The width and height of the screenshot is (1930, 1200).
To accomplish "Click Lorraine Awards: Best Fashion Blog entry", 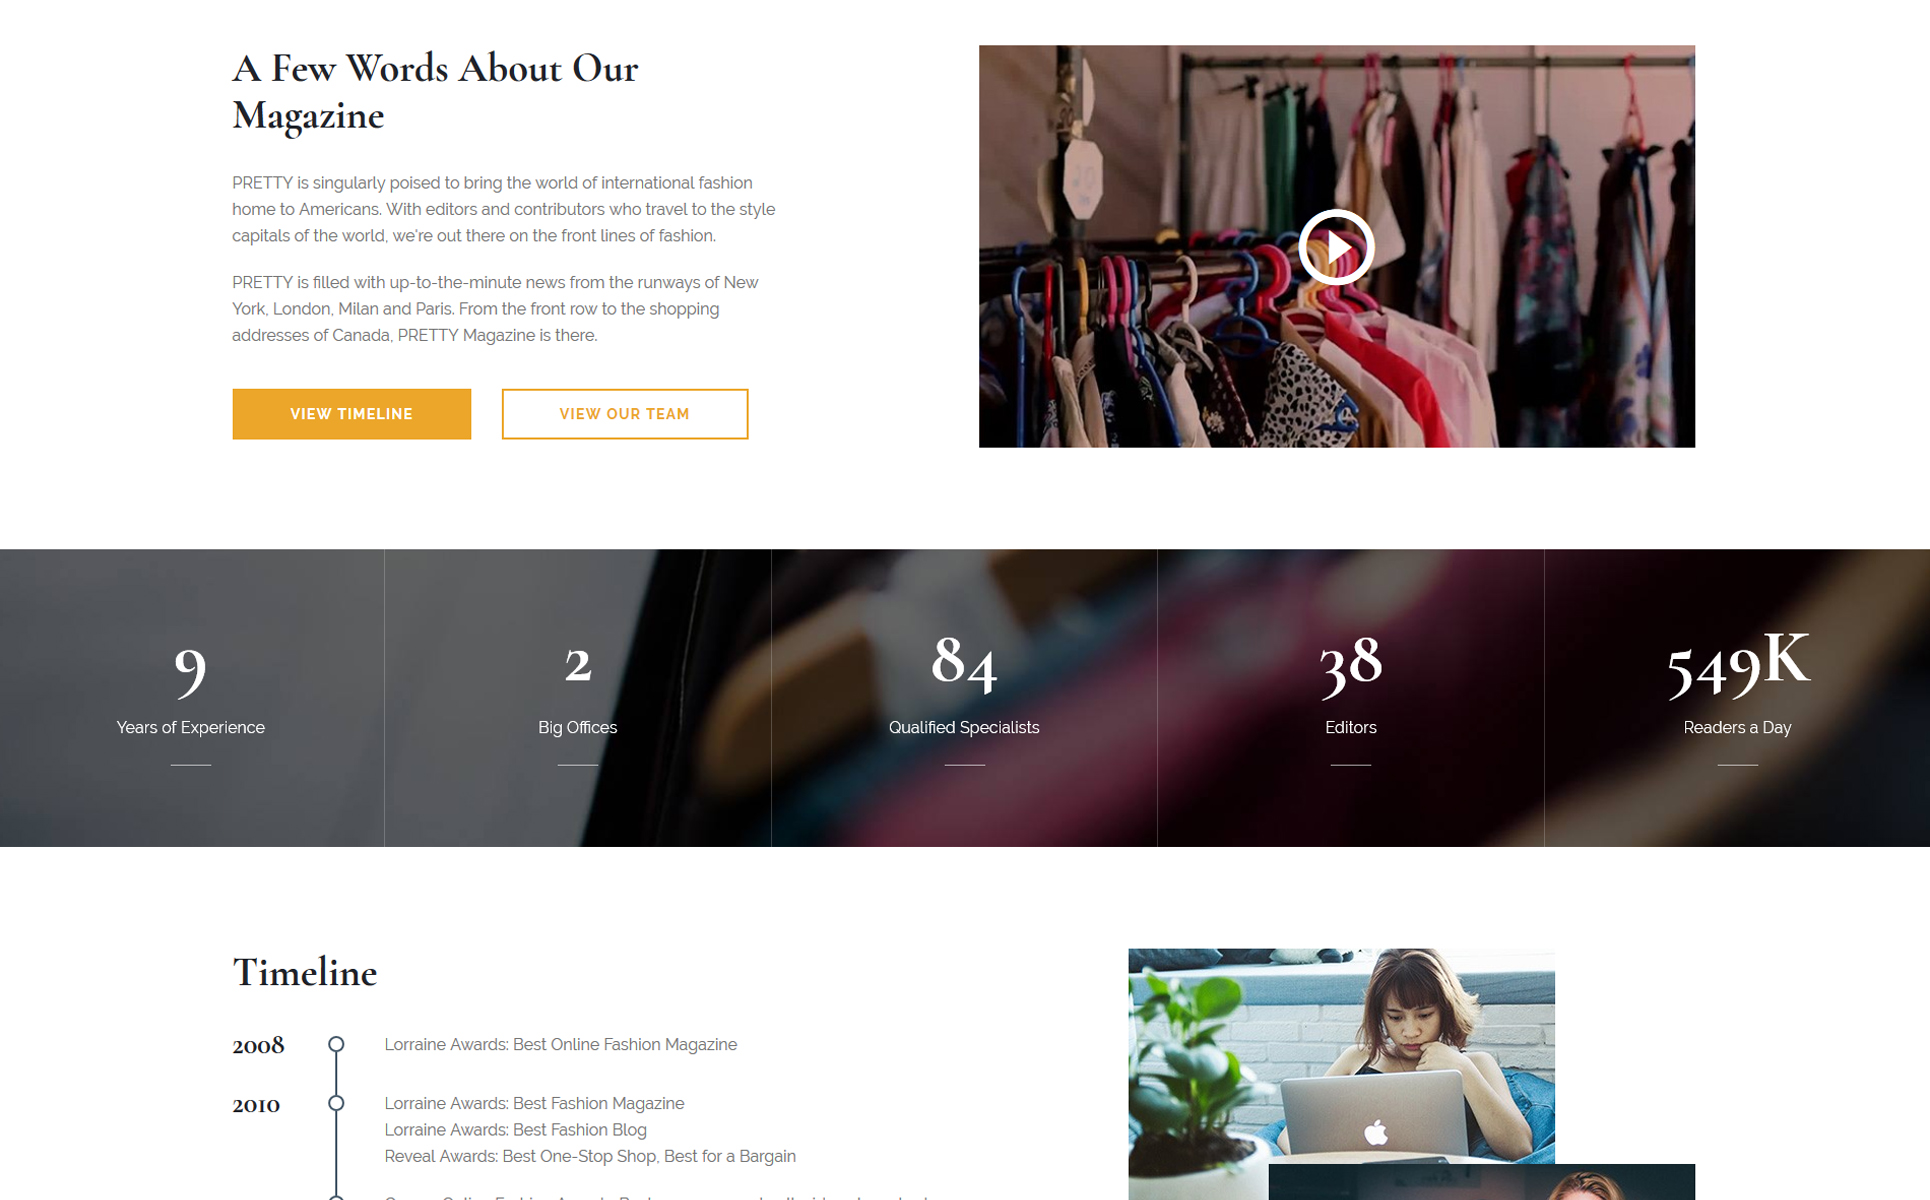I will click(x=515, y=1130).
